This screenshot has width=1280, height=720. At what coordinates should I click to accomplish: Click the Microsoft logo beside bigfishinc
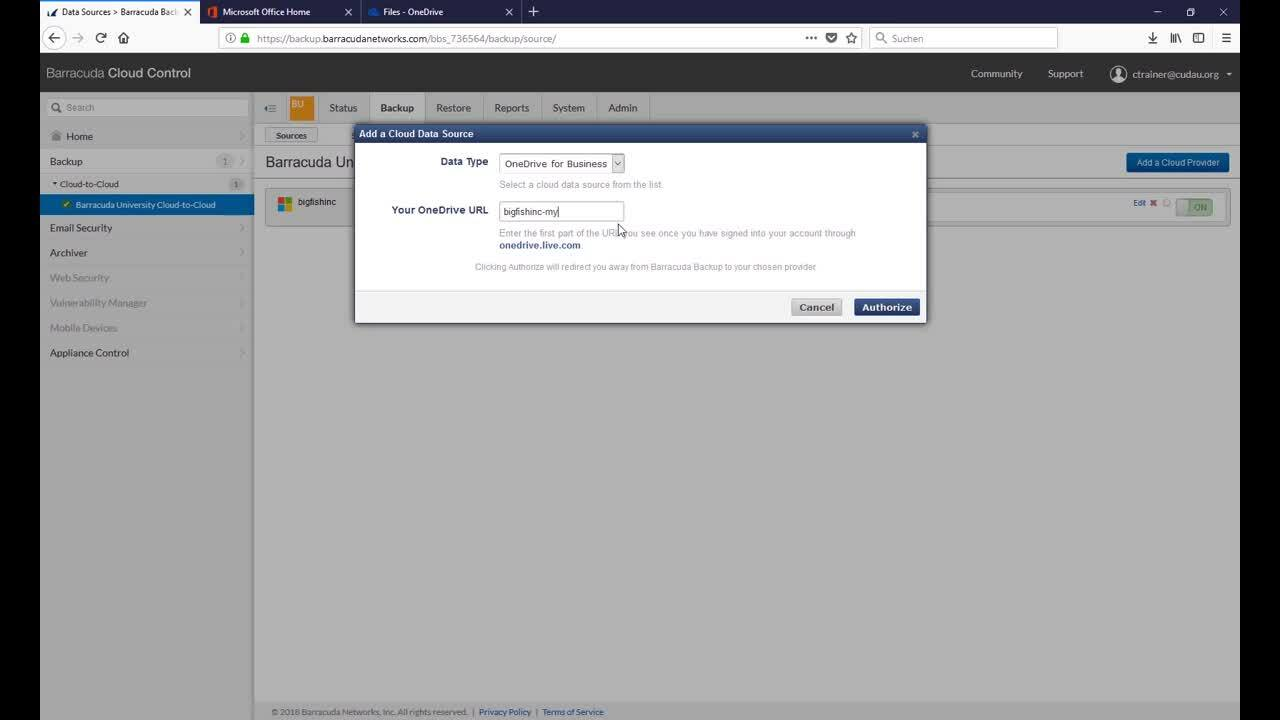click(285, 203)
